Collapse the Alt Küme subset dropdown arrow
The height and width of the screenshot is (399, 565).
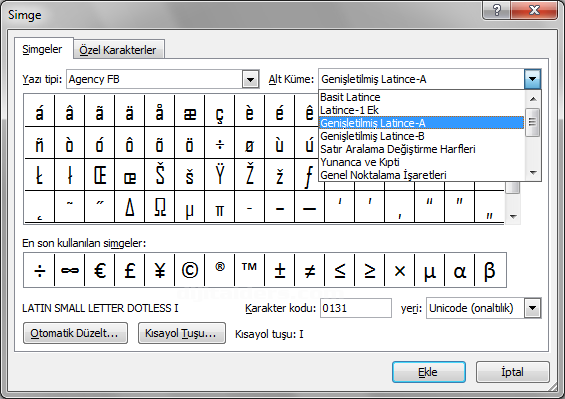(533, 79)
